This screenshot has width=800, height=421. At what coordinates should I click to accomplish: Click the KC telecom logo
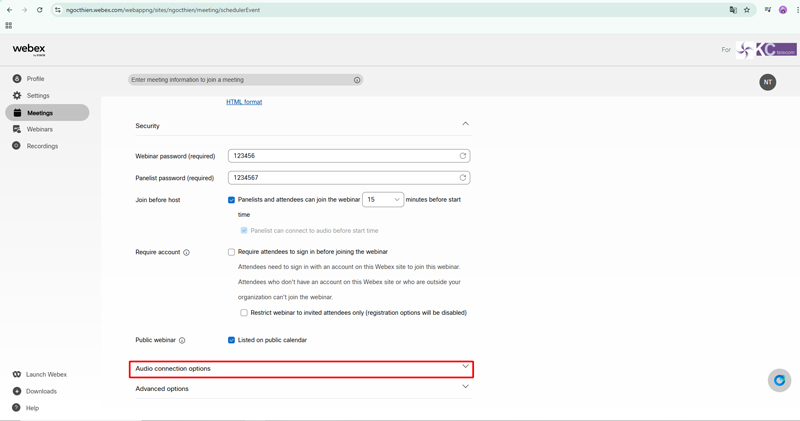(766, 49)
